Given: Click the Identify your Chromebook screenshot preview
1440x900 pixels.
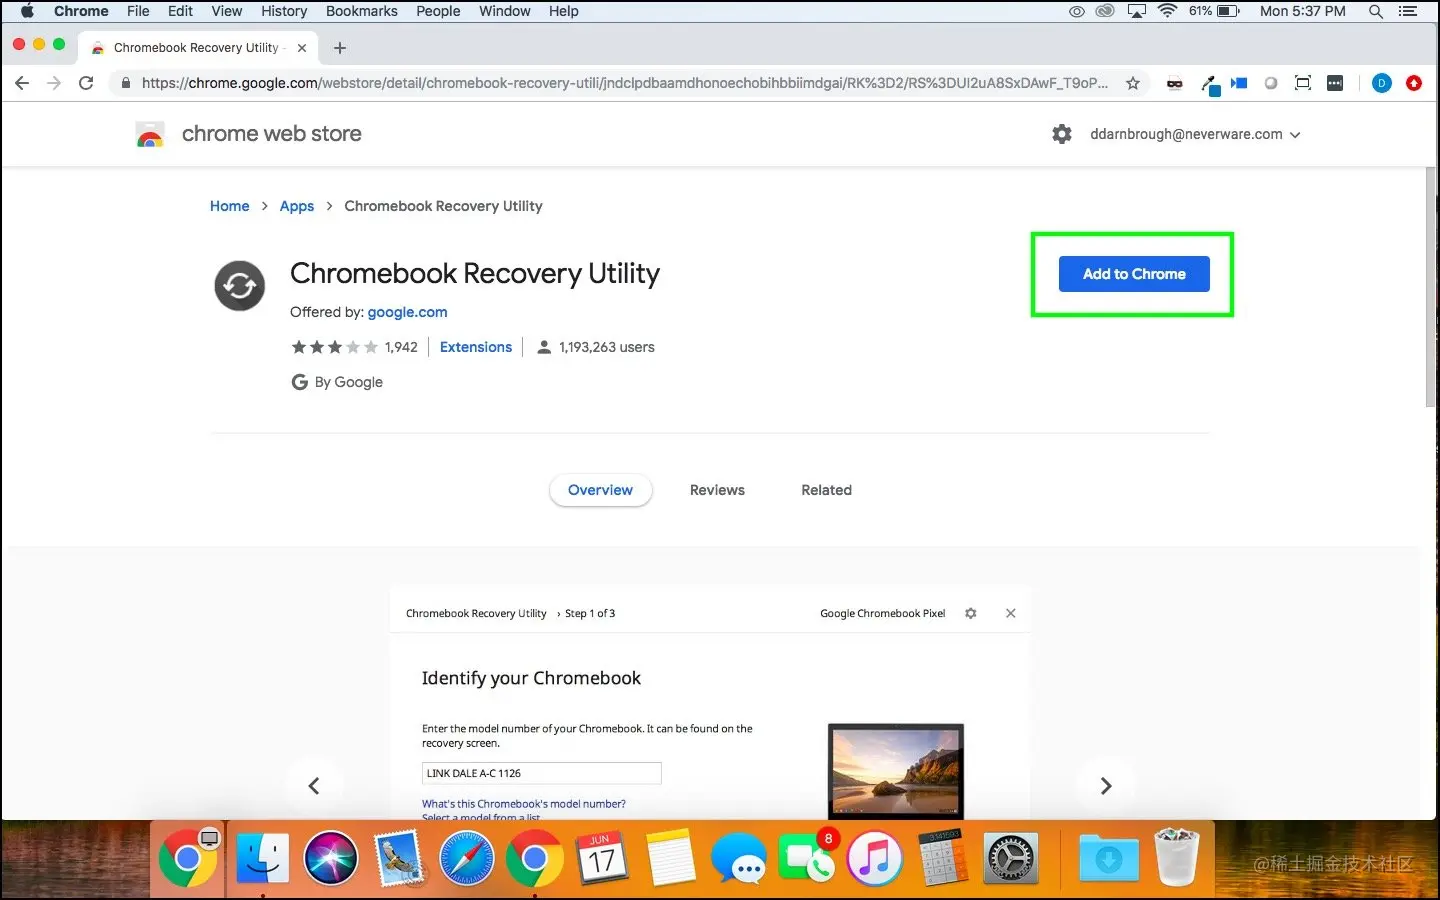Looking at the screenshot, I should [x=710, y=703].
